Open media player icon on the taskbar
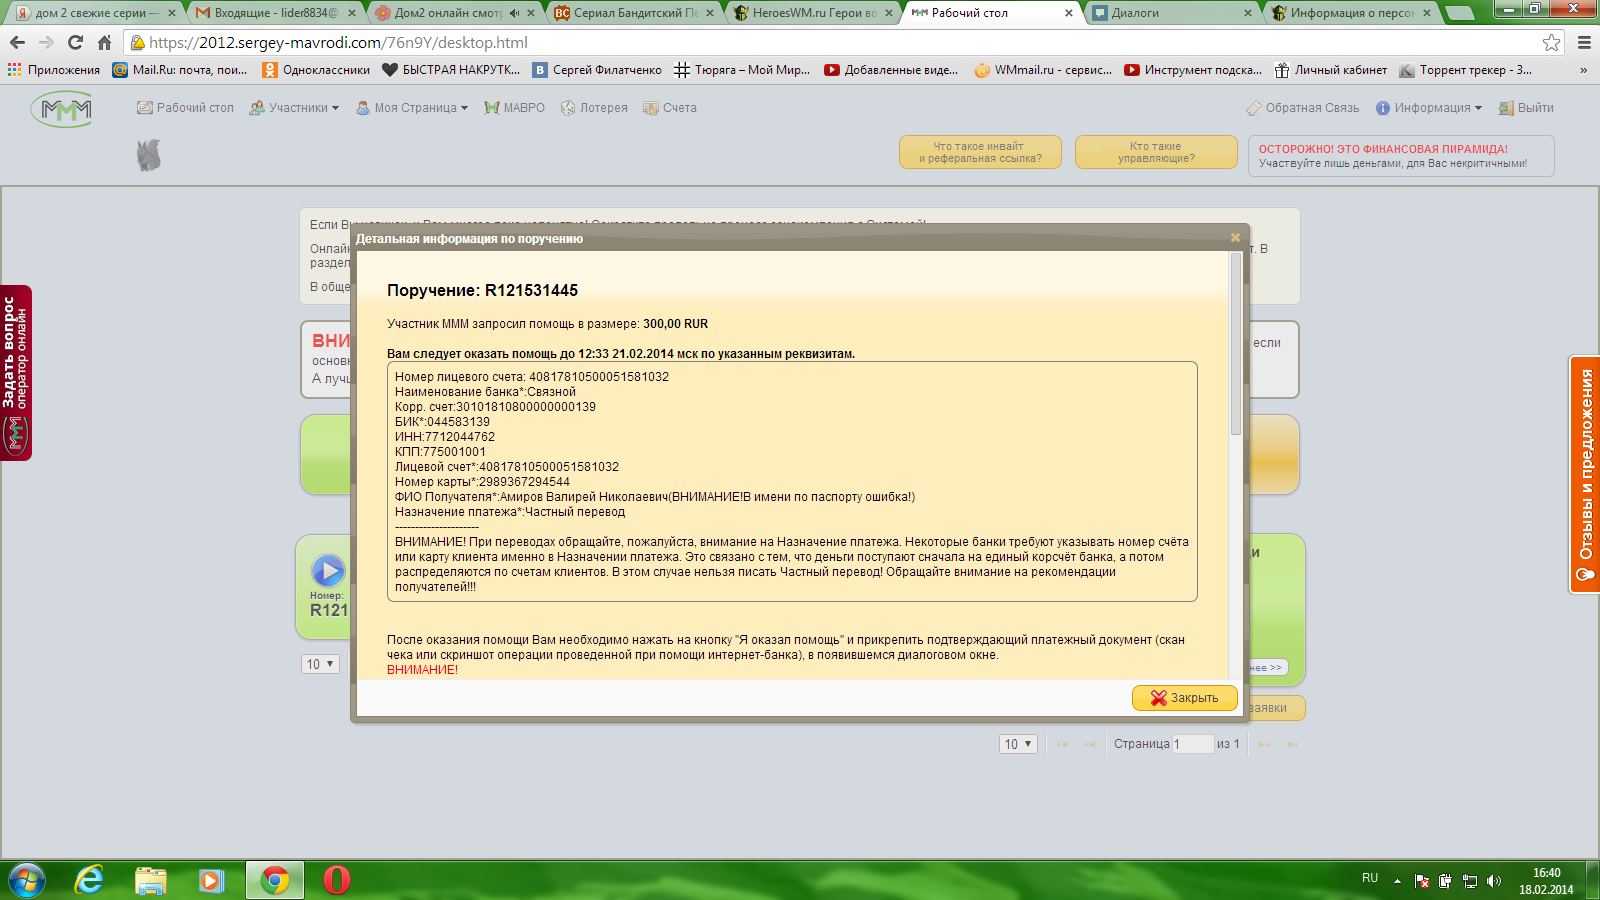Image resolution: width=1600 pixels, height=900 pixels. pos(211,880)
